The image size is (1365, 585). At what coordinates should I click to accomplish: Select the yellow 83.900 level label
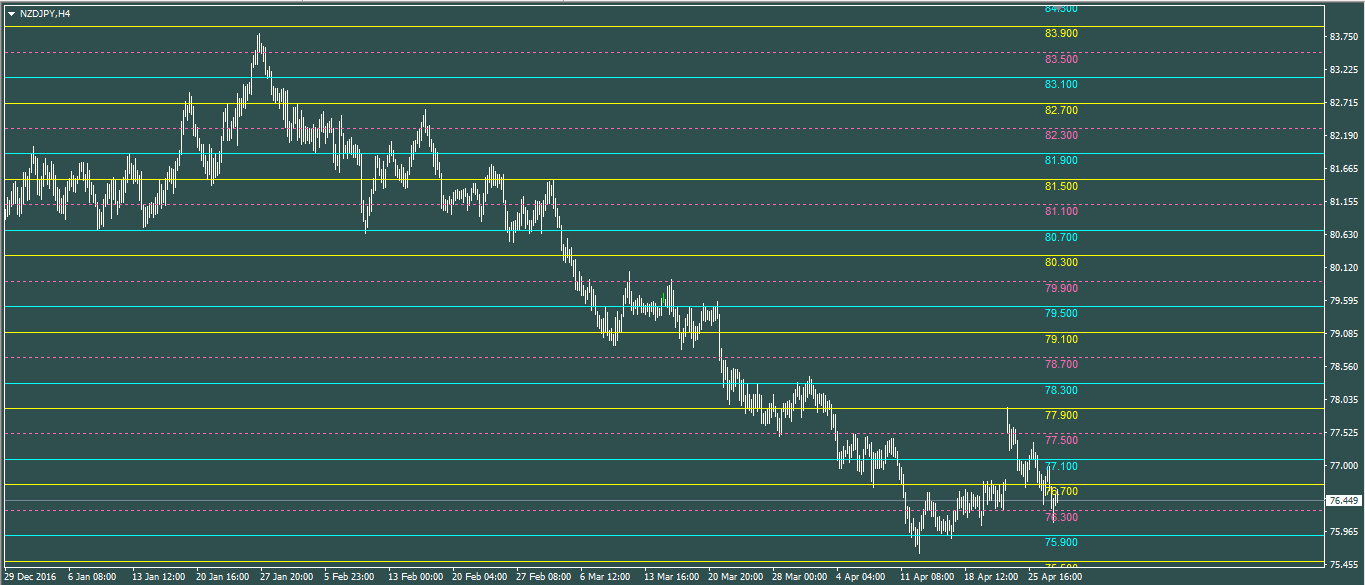pyautogui.click(x=1061, y=34)
